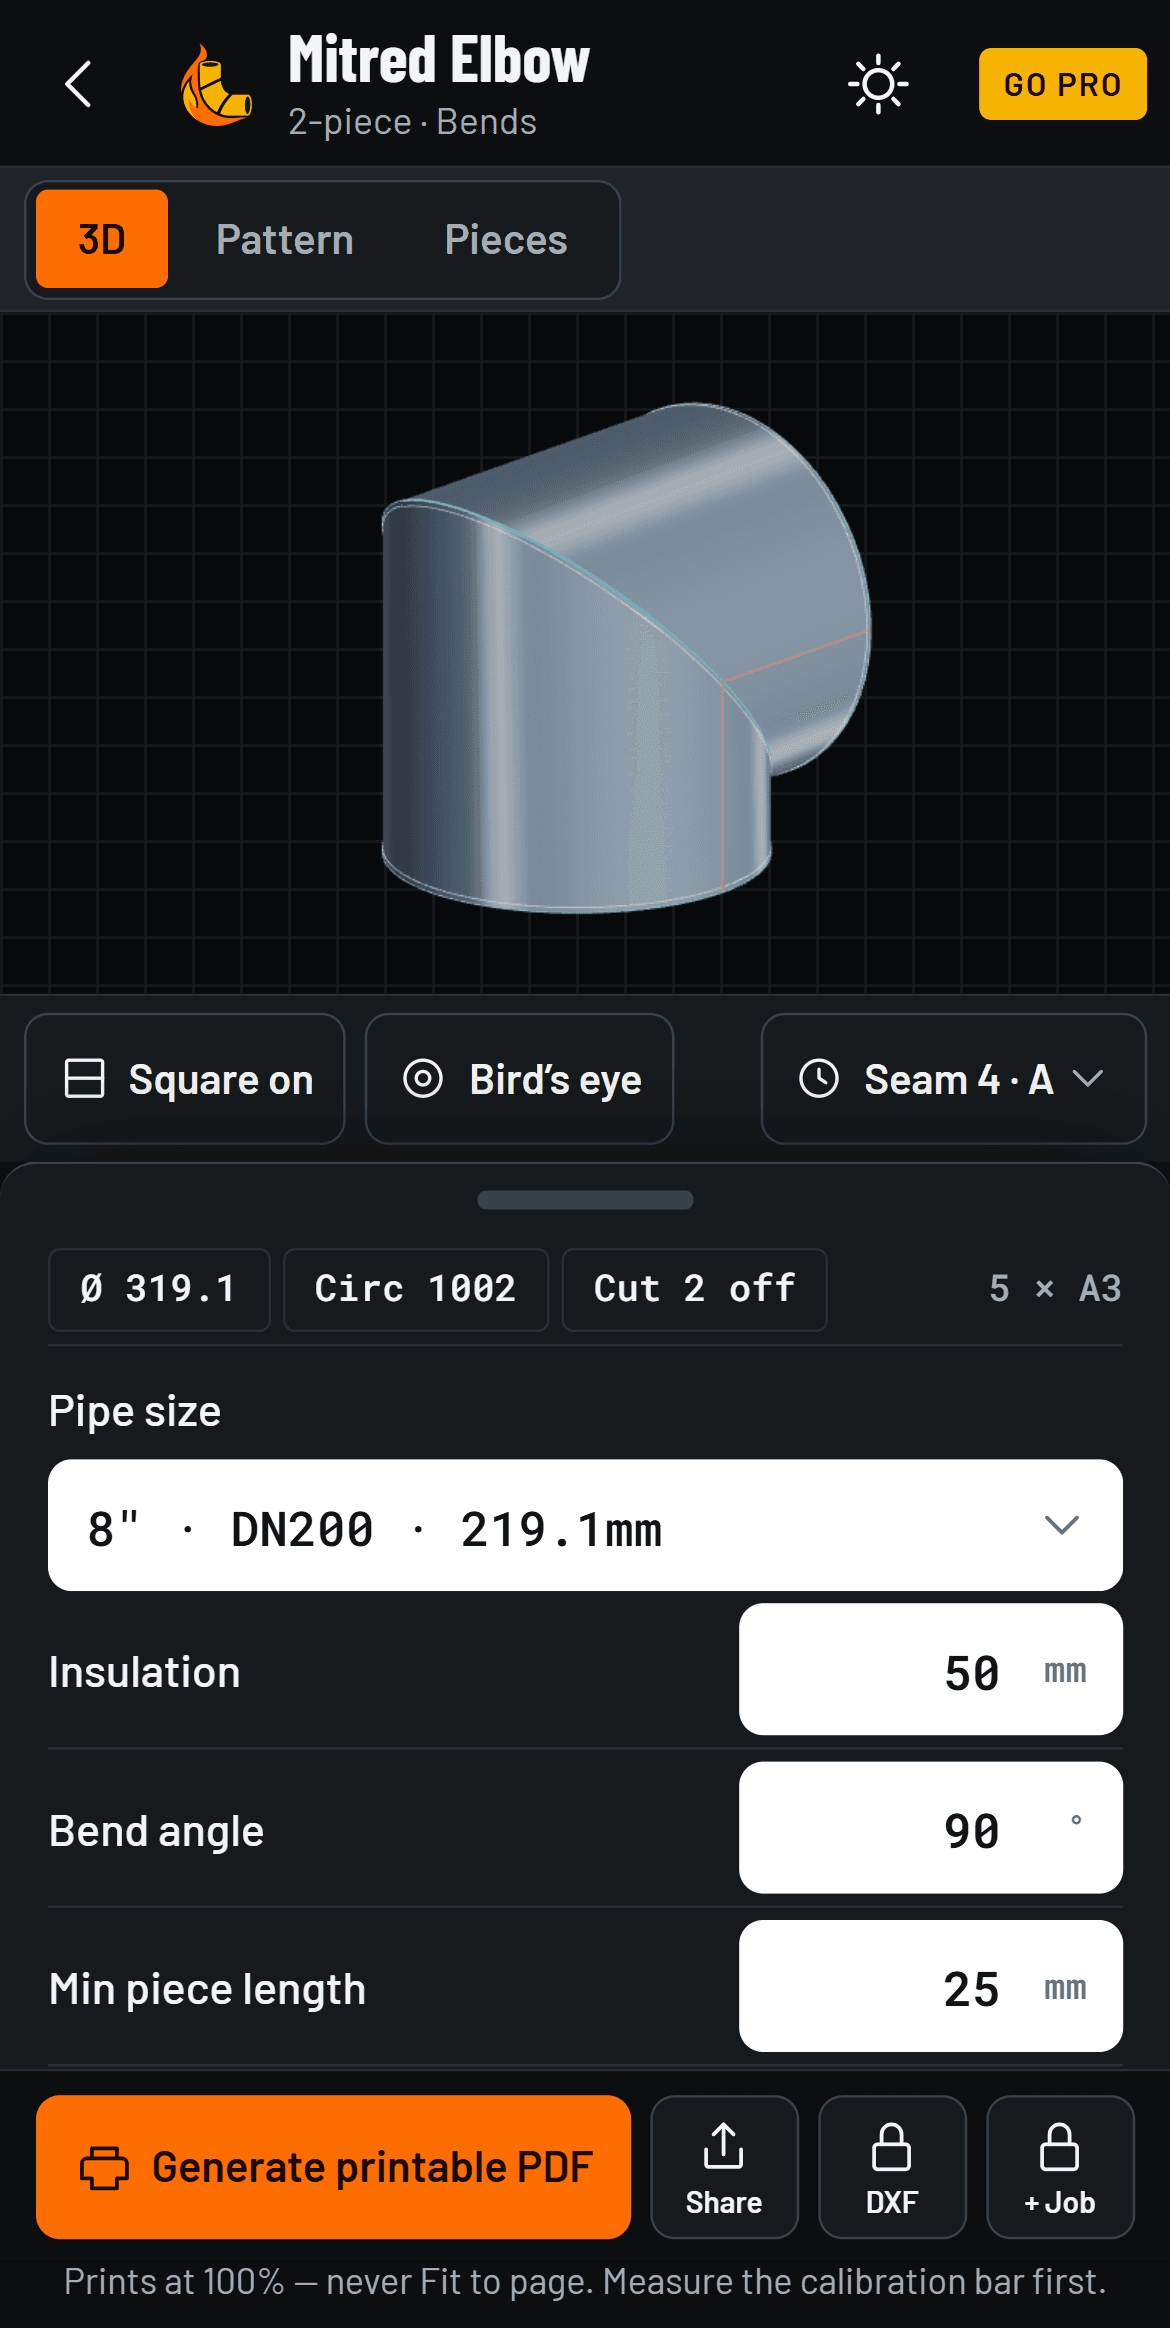This screenshot has height=2328, width=1170.
Task: Click the bottom sheet drag handle
Action: [585, 1200]
